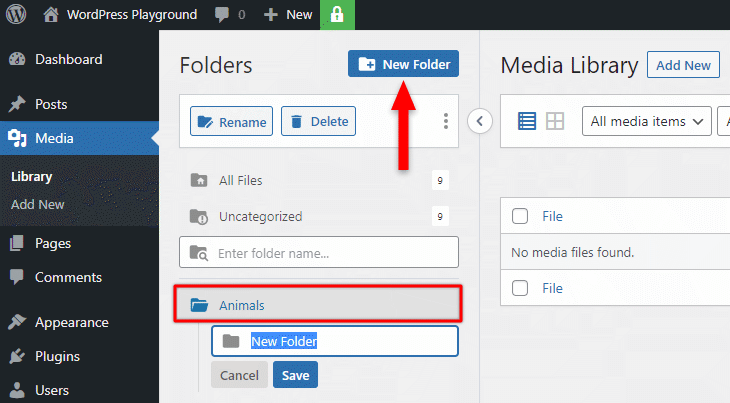Click the All Files count badge 9
Viewport: 730px width, 403px height.
tap(440, 180)
